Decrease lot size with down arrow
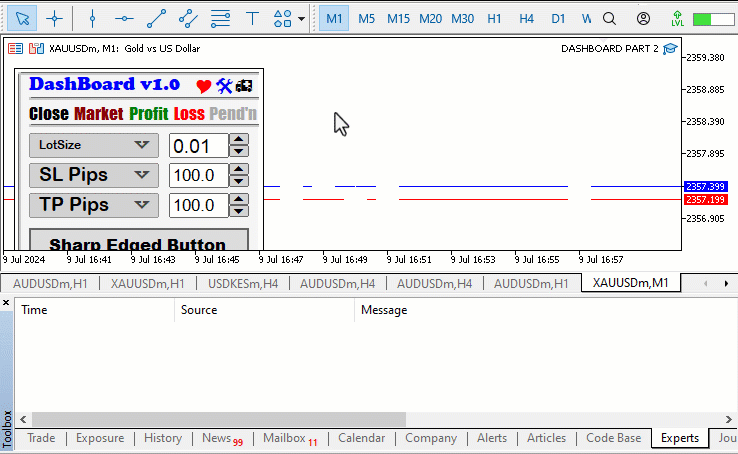Screen dimensions: 738x454 click(x=239, y=151)
